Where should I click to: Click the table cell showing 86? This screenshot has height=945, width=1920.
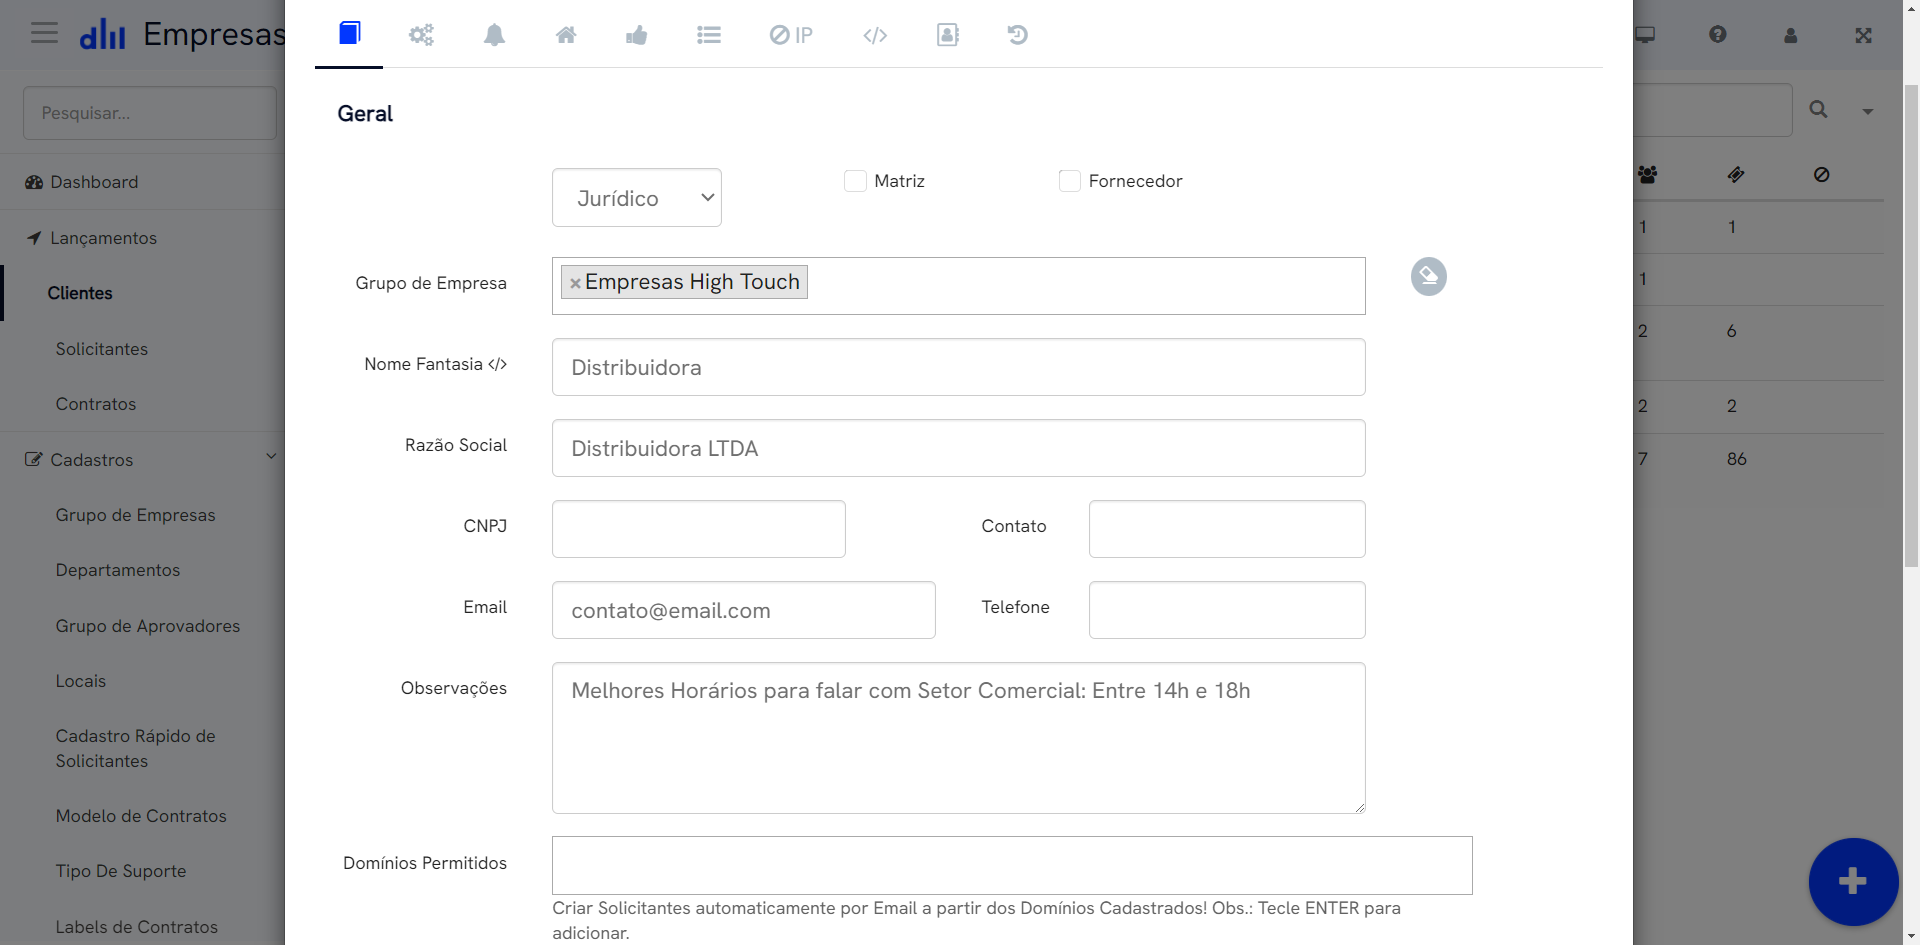[1737, 459]
